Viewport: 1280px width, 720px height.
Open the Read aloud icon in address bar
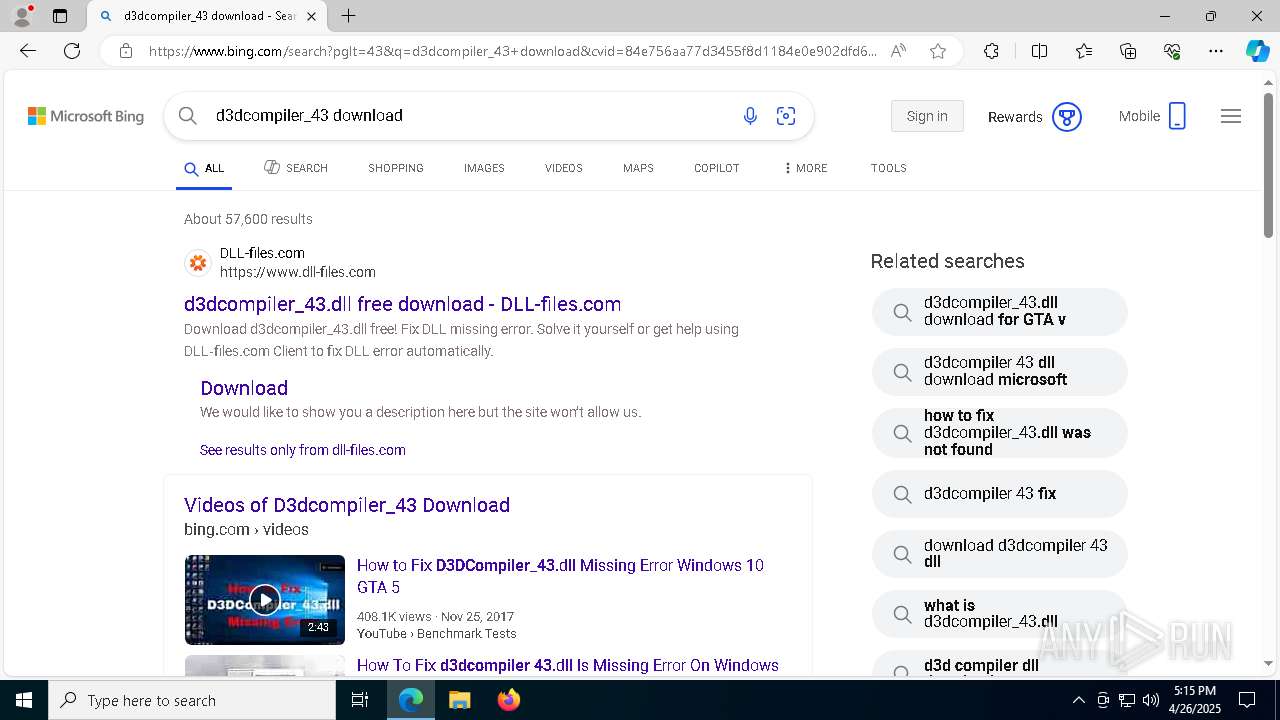(x=898, y=51)
